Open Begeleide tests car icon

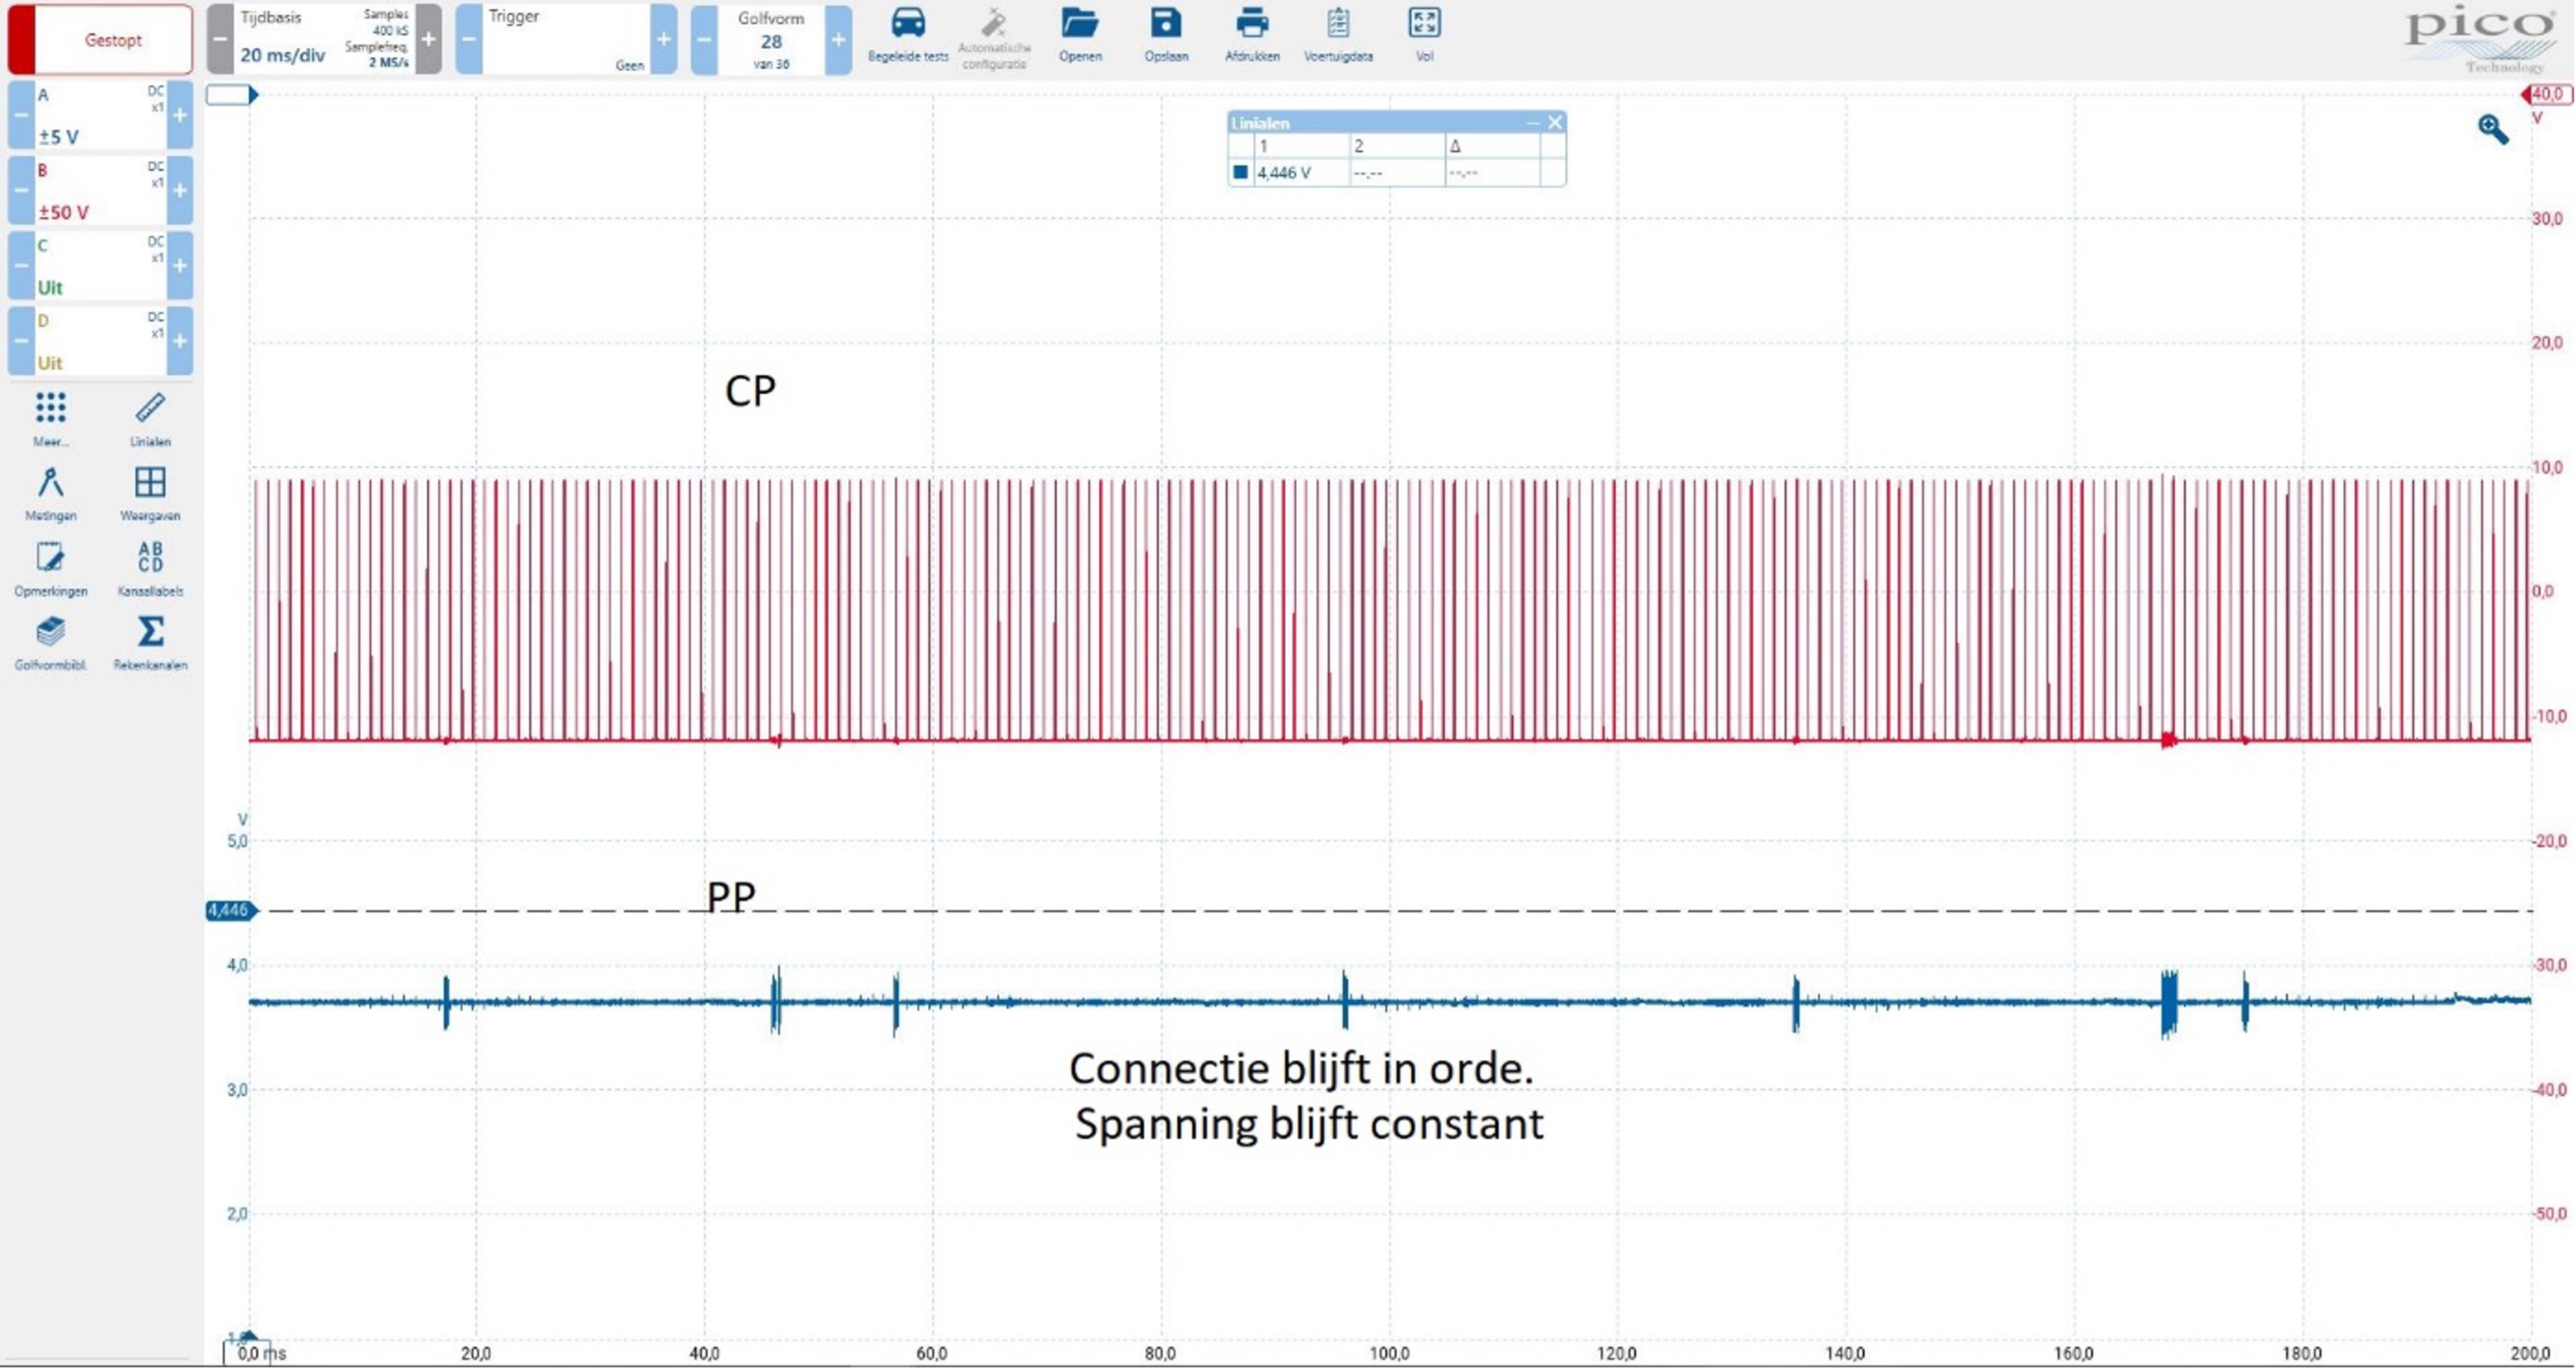coord(908,35)
